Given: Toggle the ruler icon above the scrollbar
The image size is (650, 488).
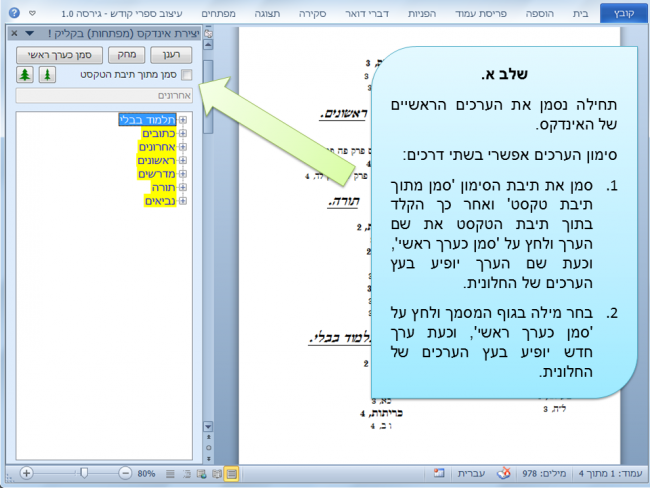Looking at the screenshot, I should pos(209,33).
